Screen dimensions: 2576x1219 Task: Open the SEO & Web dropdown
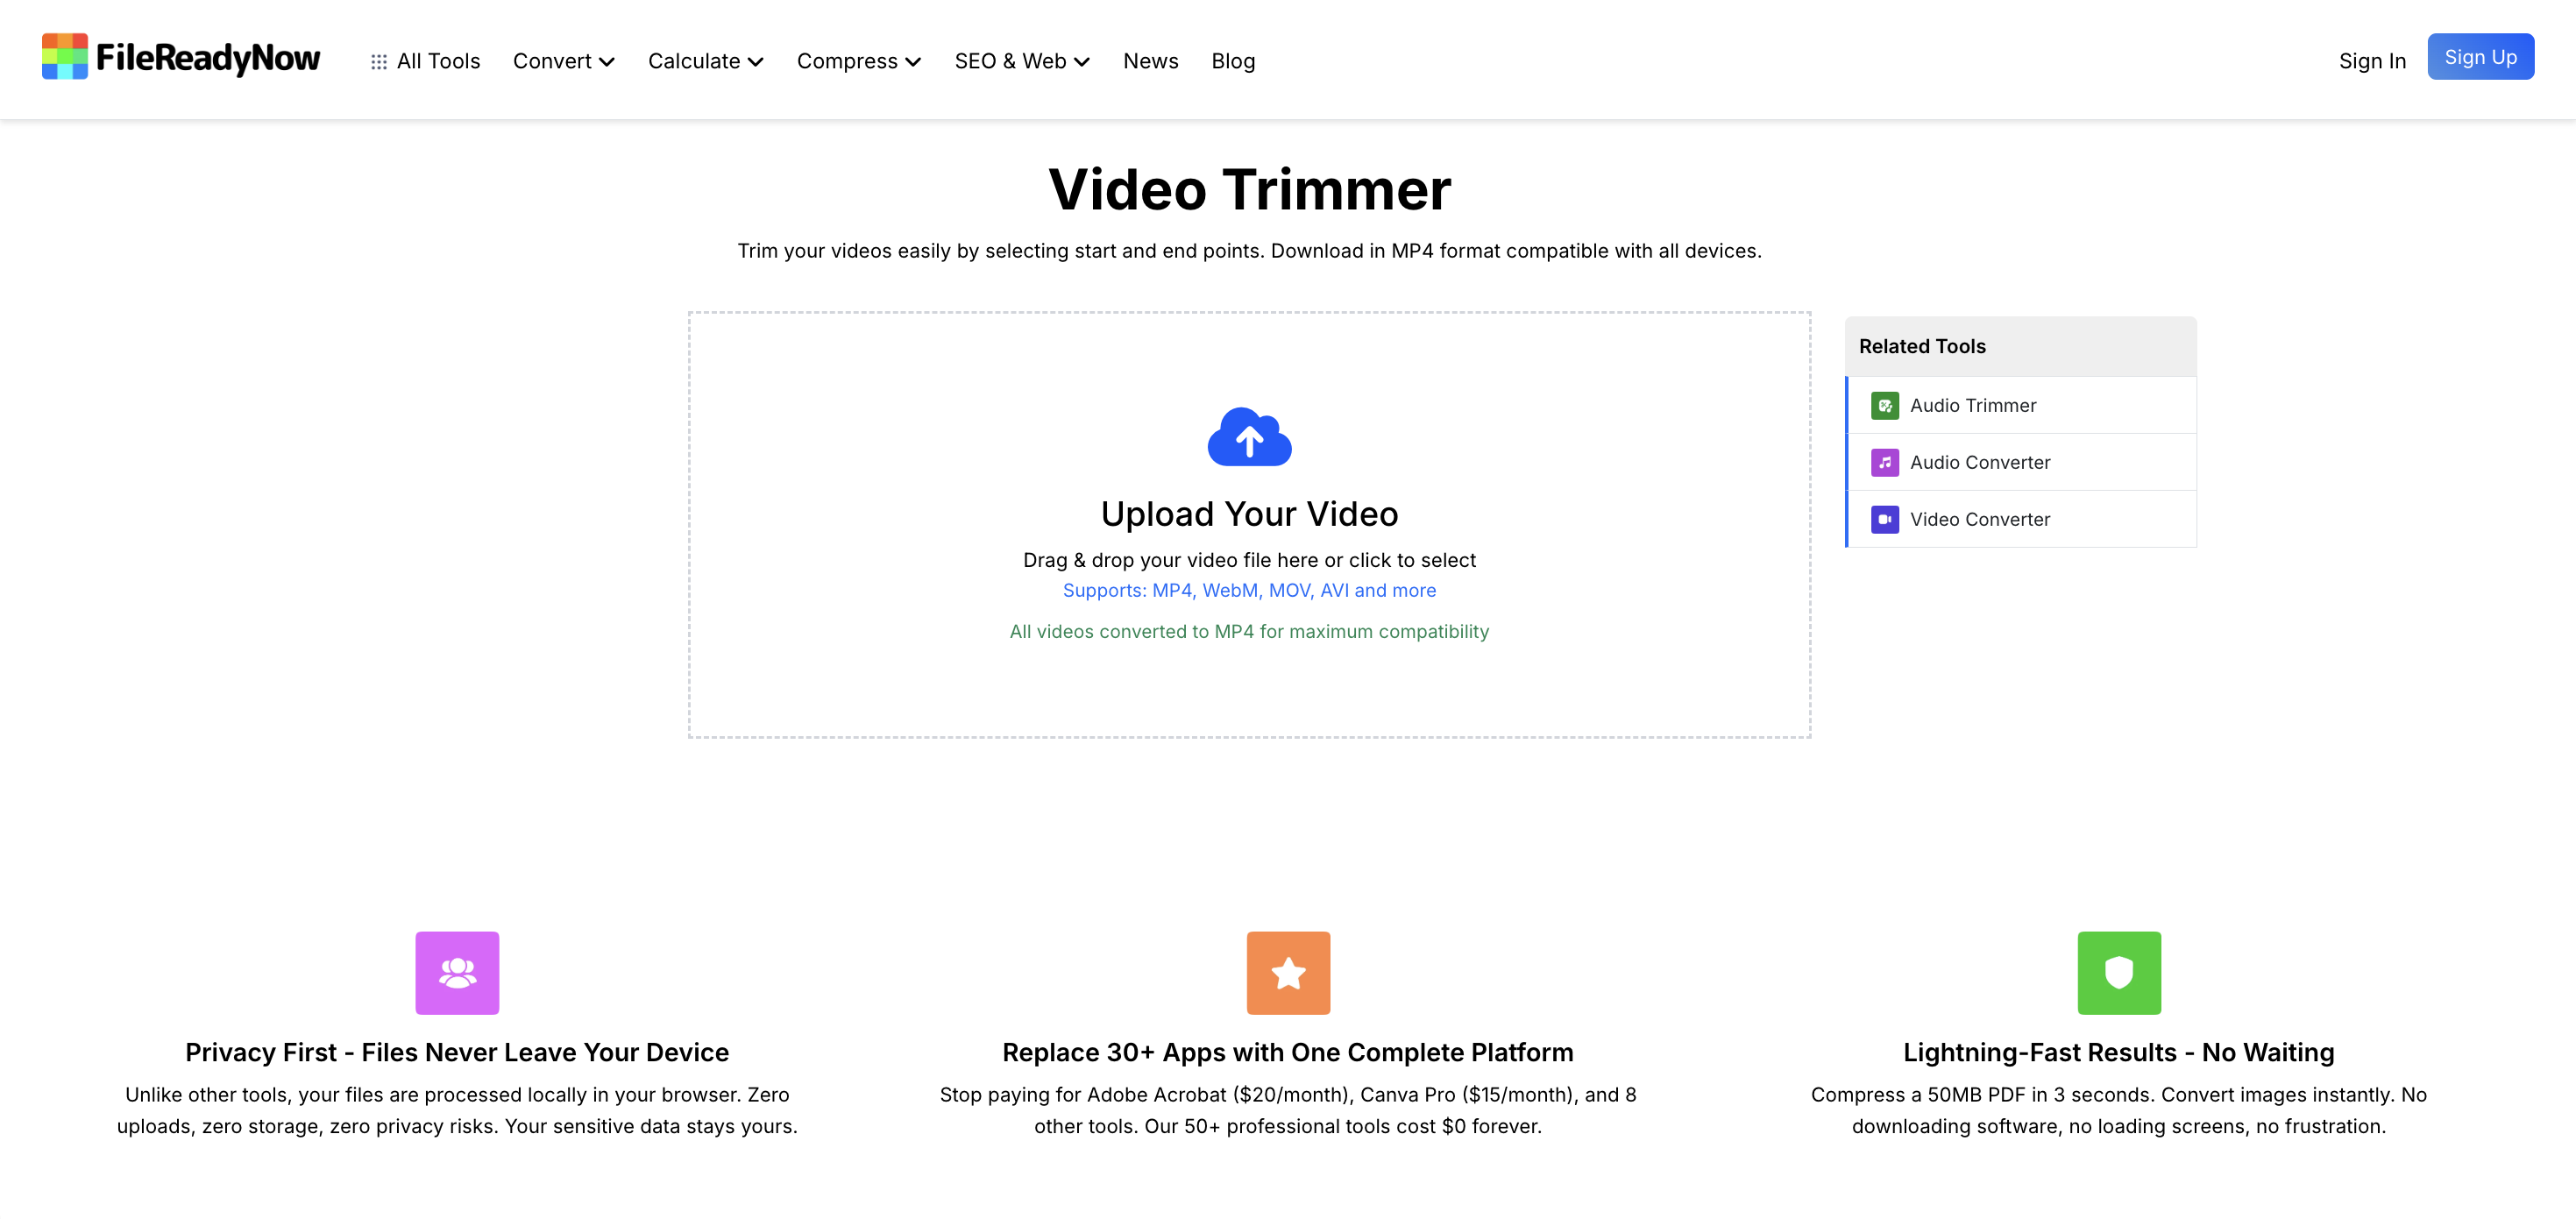pyautogui.click(x=1021, y=61)
